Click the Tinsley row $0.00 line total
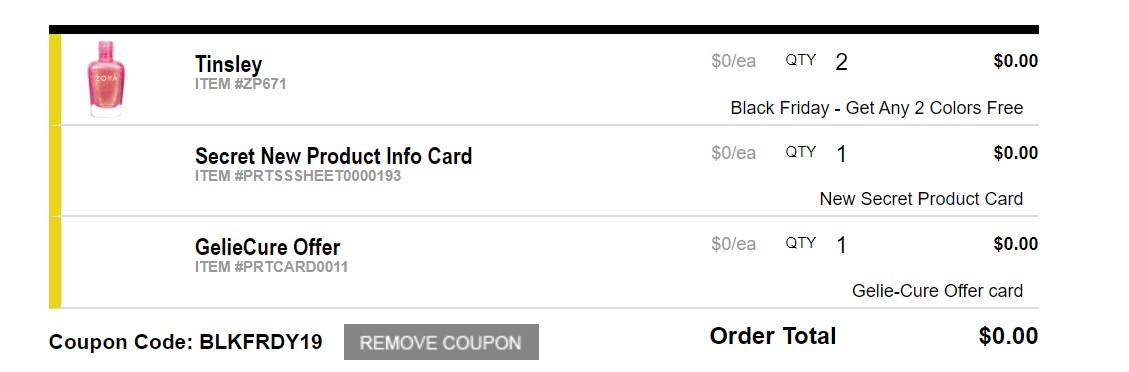 tap(1015, 62)
